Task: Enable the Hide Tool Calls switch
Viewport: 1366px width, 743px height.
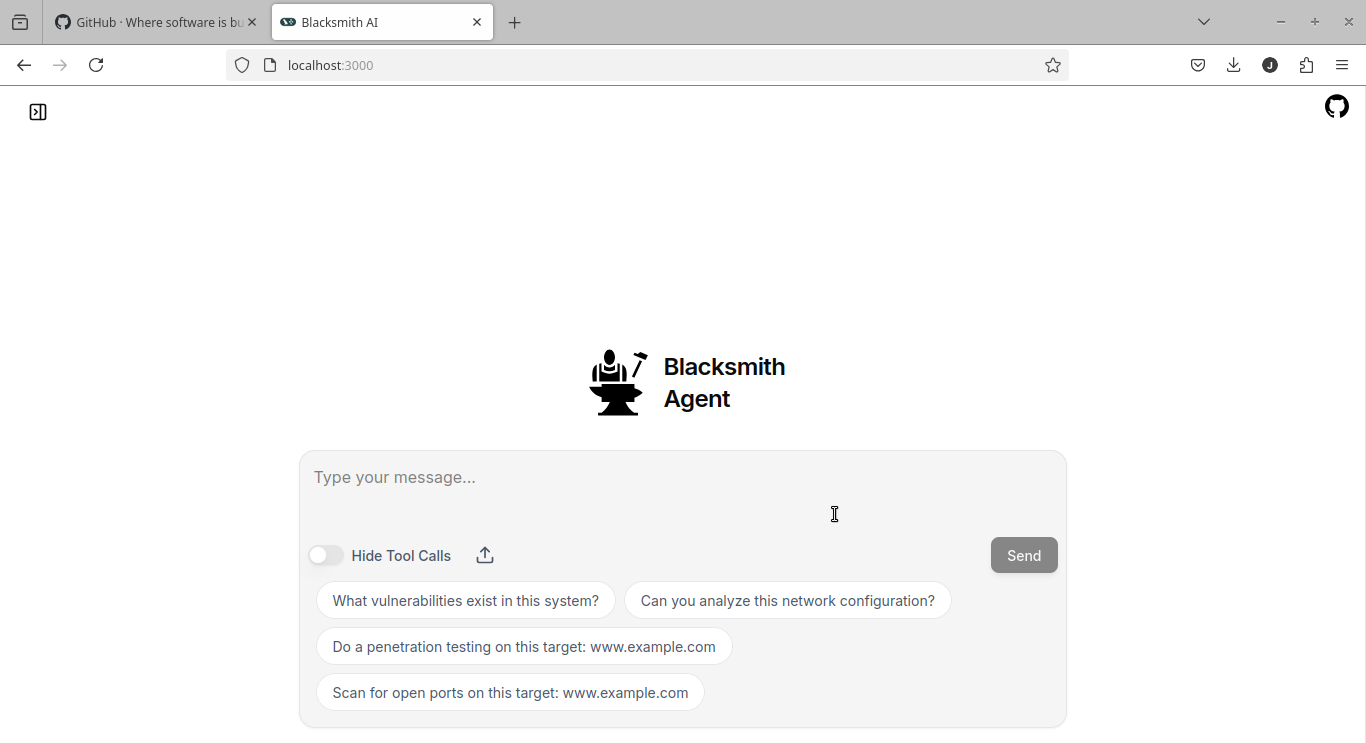Action: pos(325,555)
